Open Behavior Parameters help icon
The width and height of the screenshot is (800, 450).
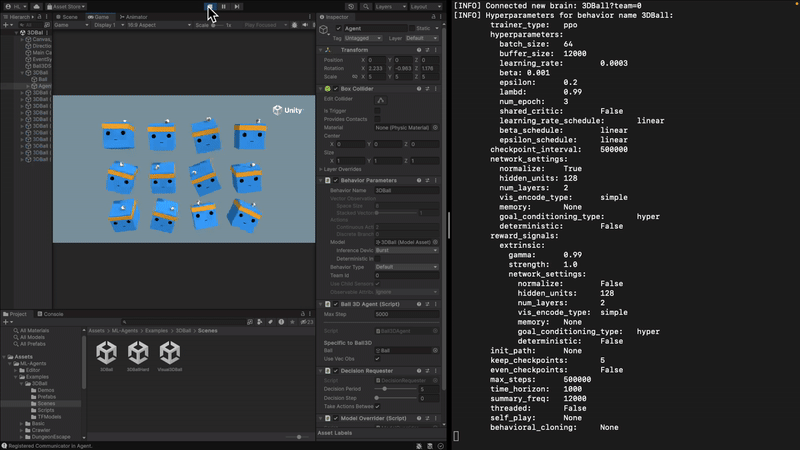click(419, 181)
